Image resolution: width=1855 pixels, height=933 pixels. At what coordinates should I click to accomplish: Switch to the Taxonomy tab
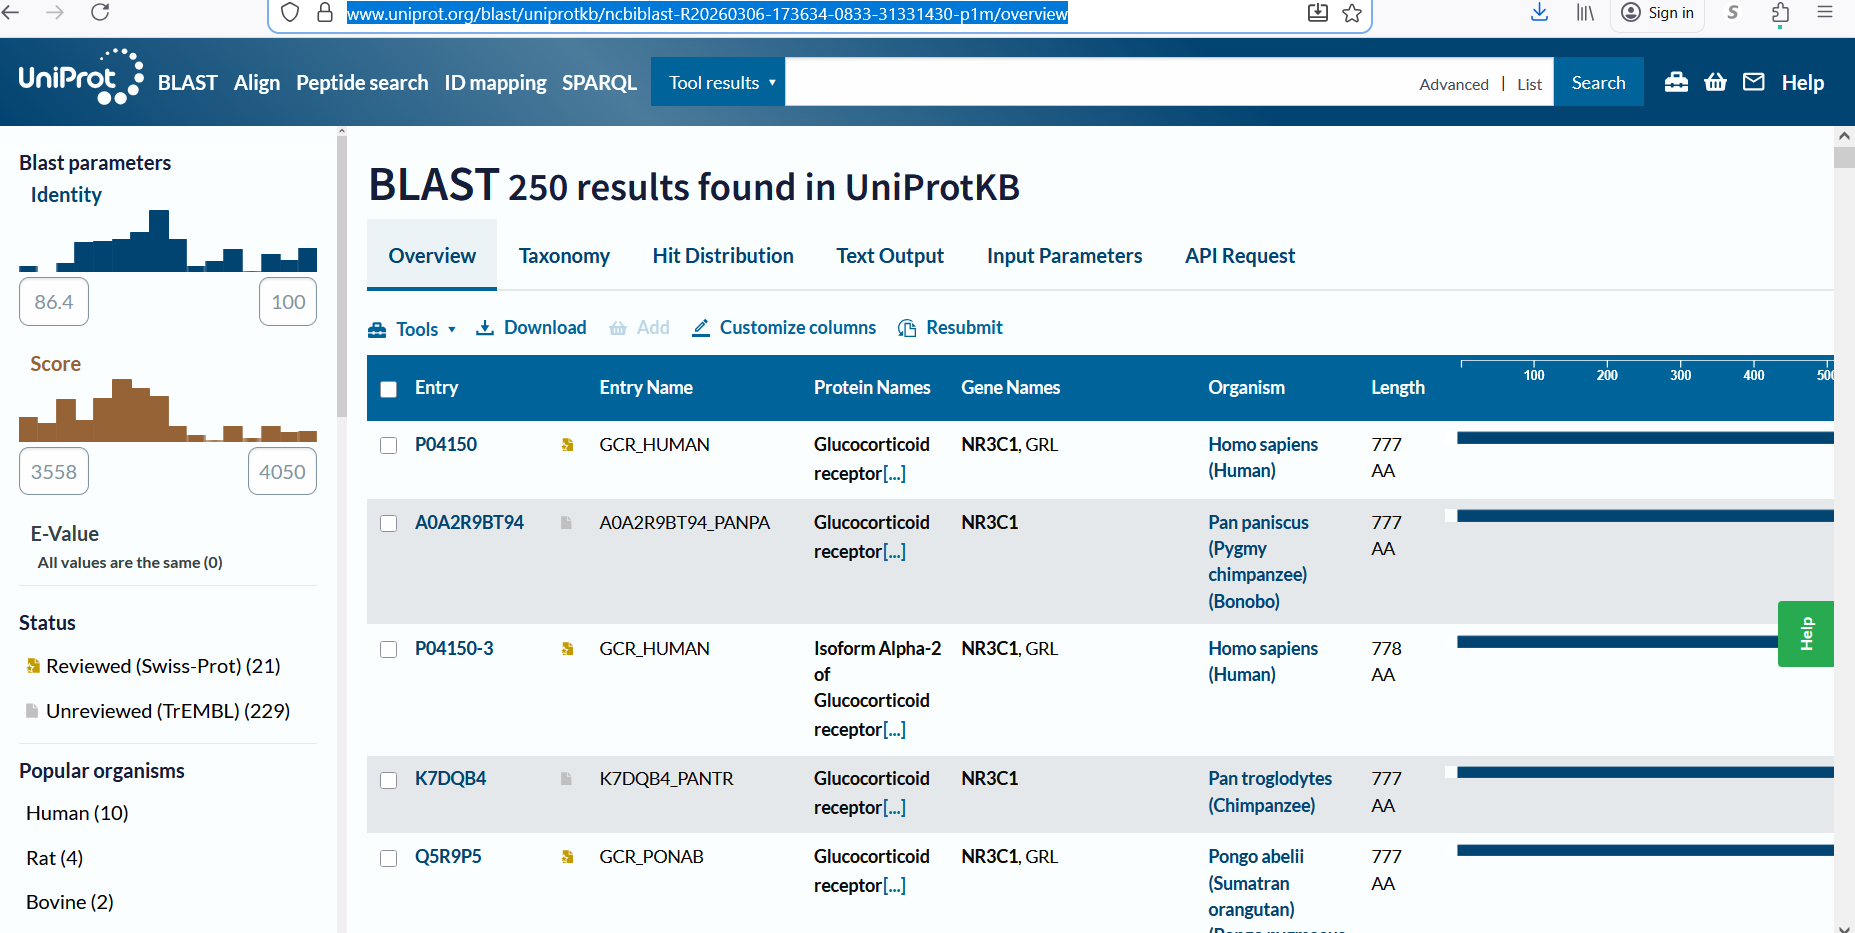click(x=564, y=256)
